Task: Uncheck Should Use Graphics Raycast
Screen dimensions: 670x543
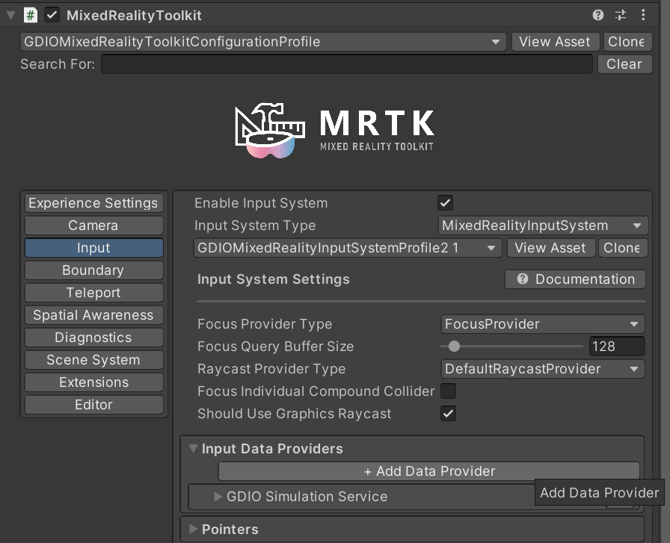Action: pos(448,413)
